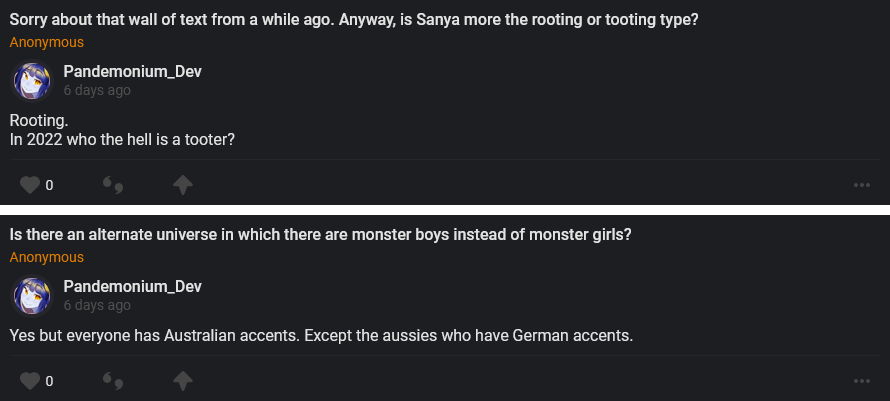Click Anonymous under the monster boys question
890x401 pixels.
[x=47, y=257]
